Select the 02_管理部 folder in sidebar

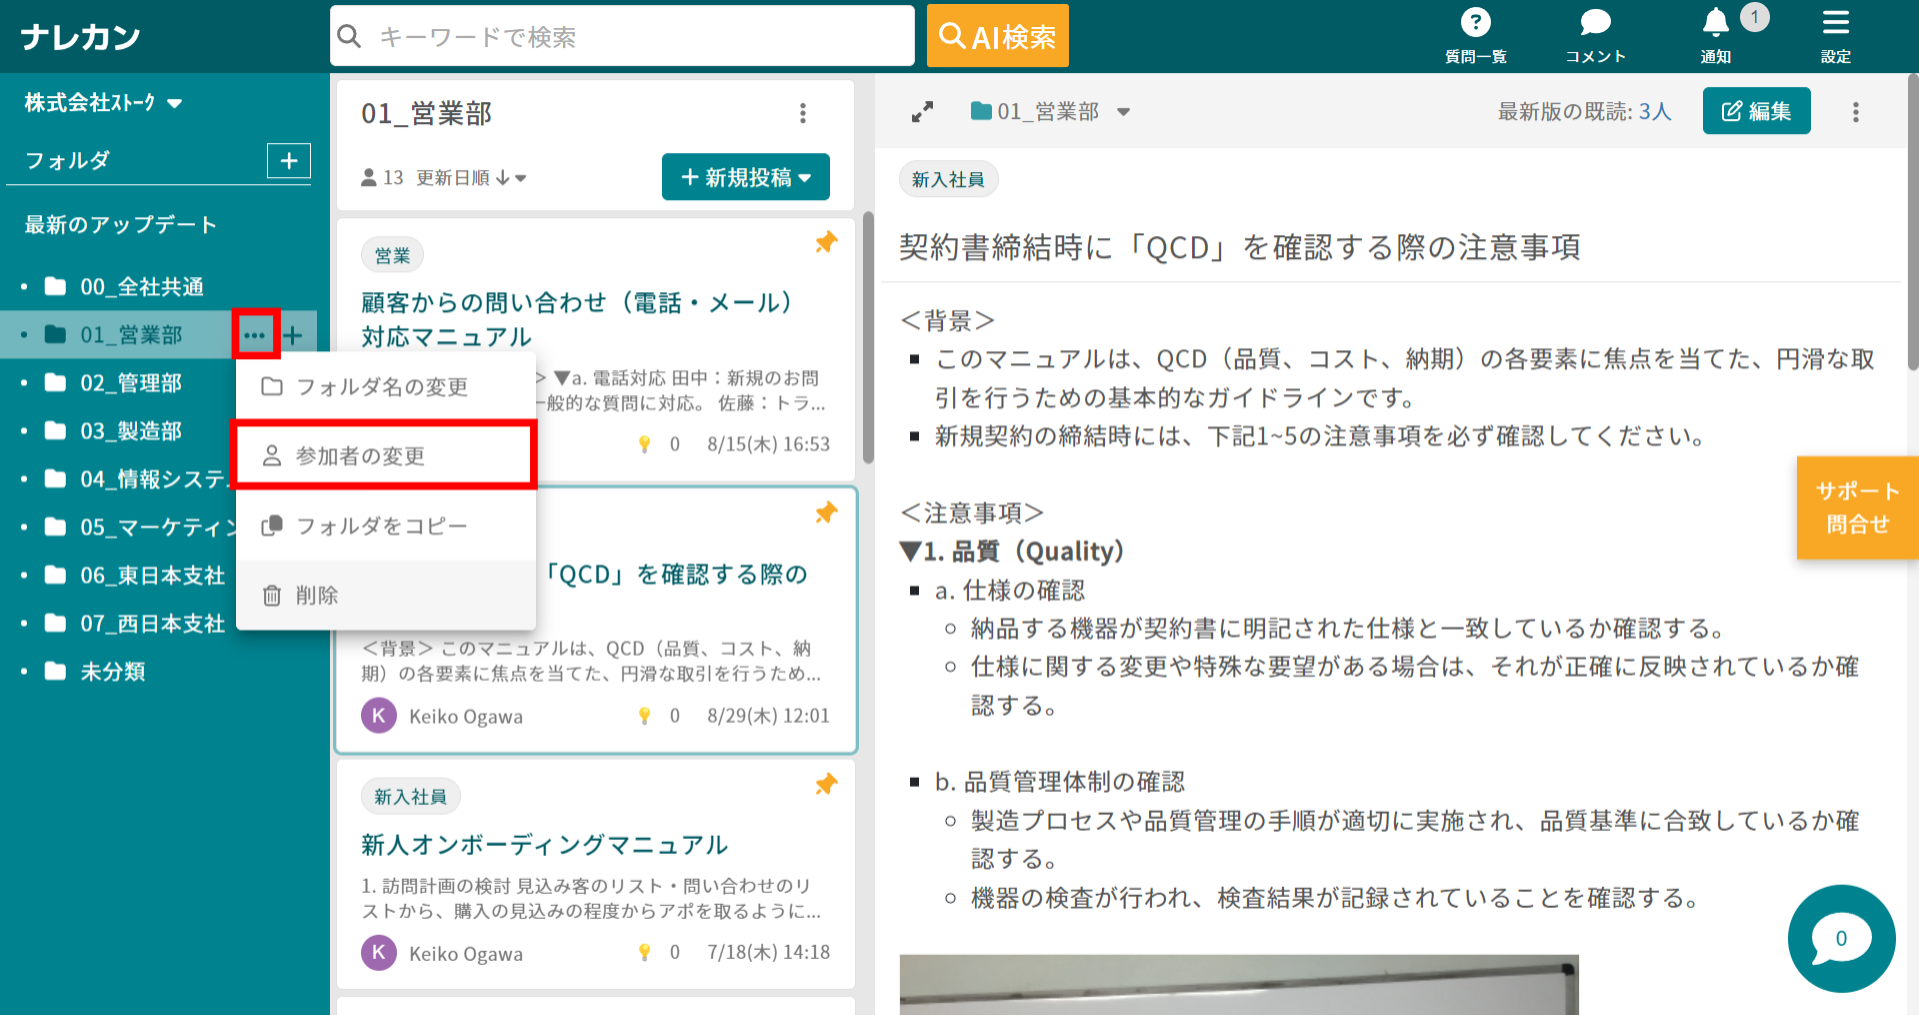131,383
